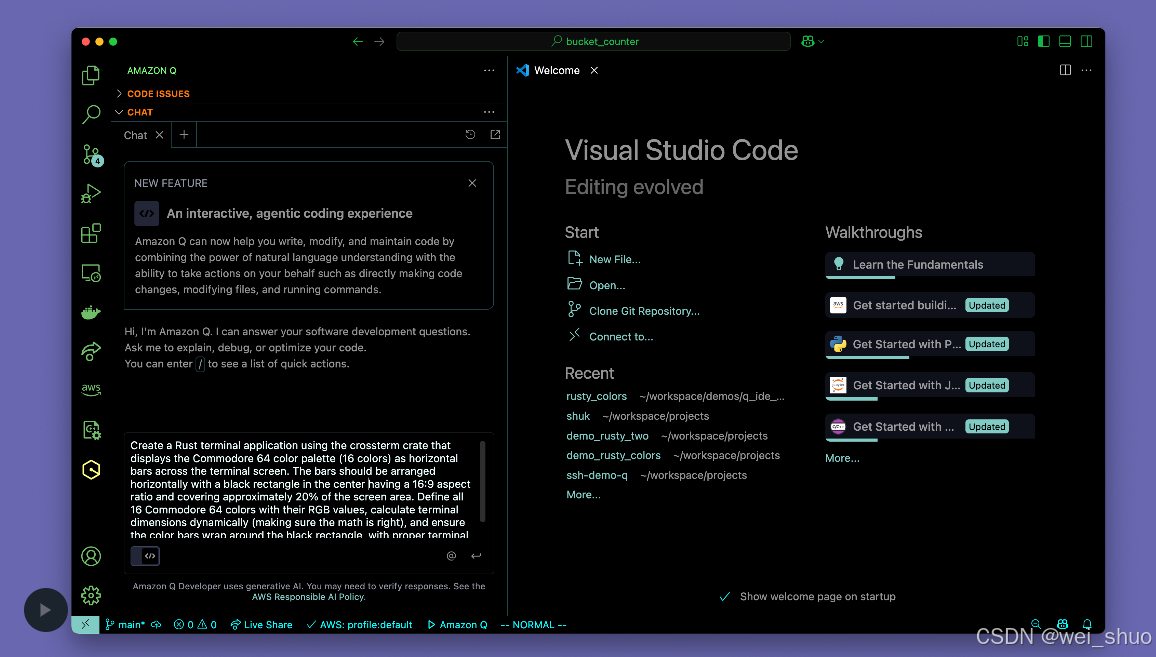Click AWS: profile:default status item
Image resolution: width=1156 pixels, height=657 pixels.
click(359, 625)
